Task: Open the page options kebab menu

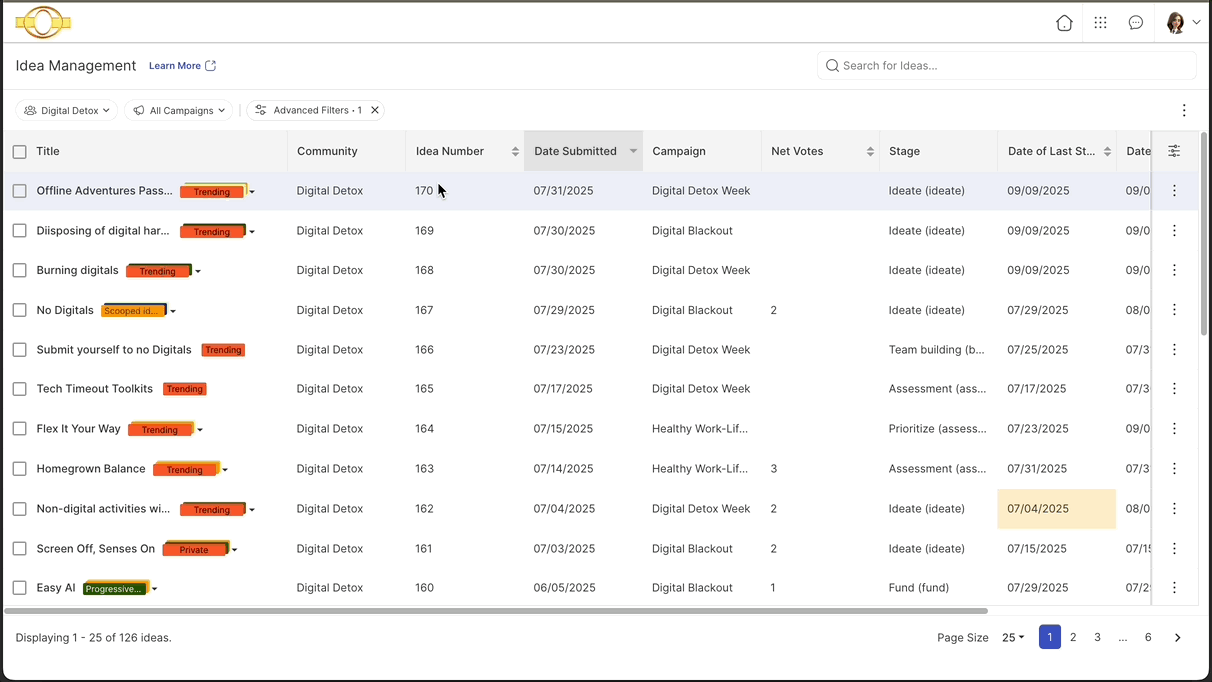Action: point(1184,110)
